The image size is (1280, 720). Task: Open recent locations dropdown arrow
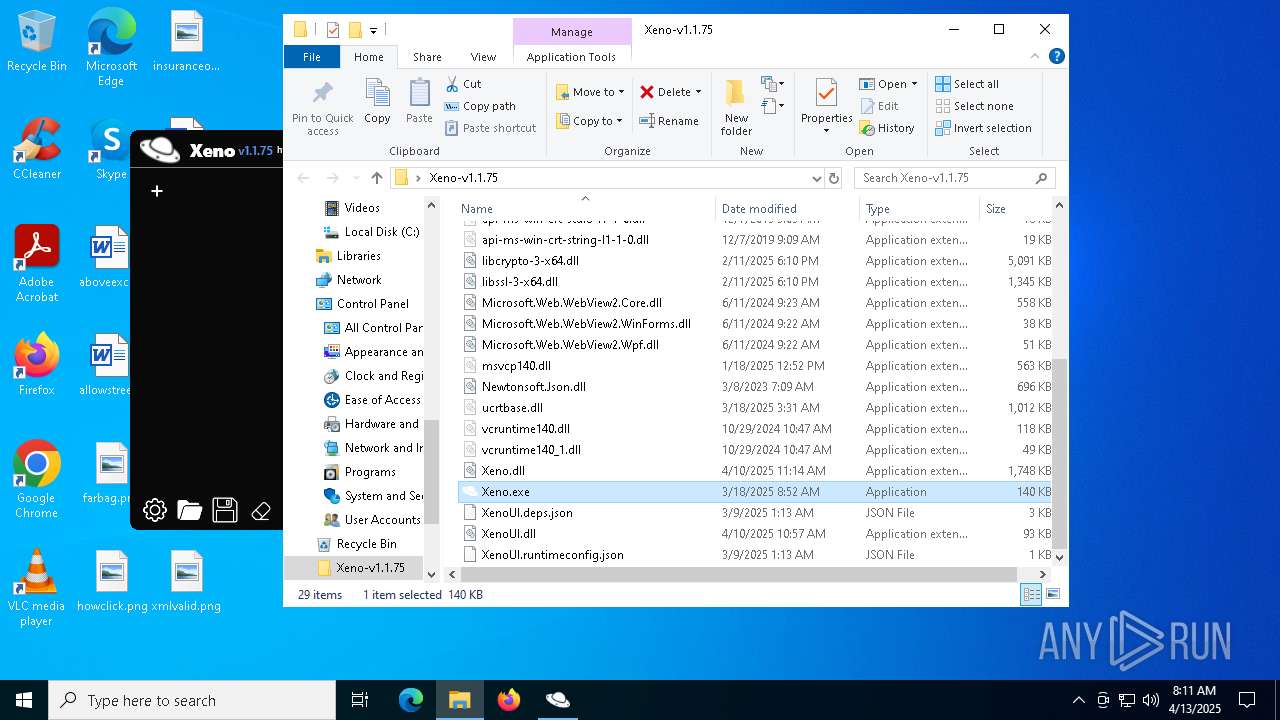(354, 178)
